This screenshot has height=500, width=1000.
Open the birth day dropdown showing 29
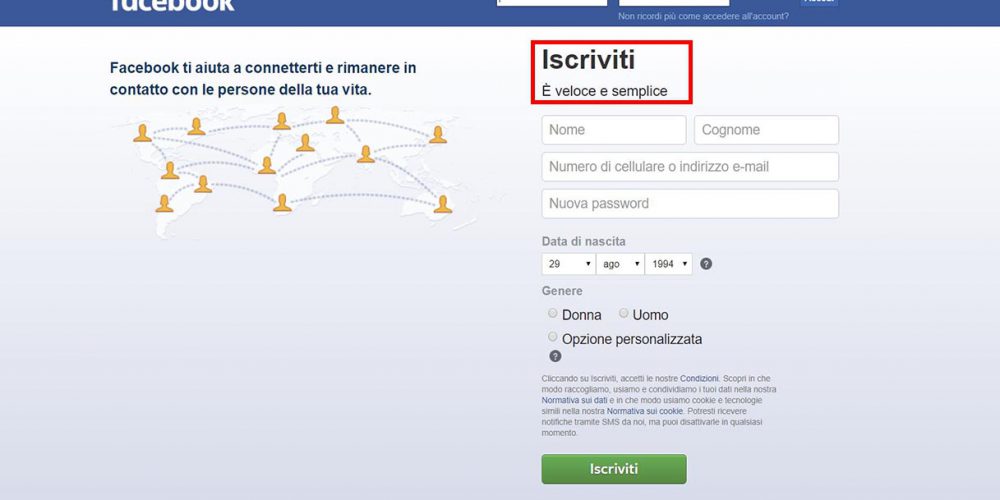tap(569, 264)
